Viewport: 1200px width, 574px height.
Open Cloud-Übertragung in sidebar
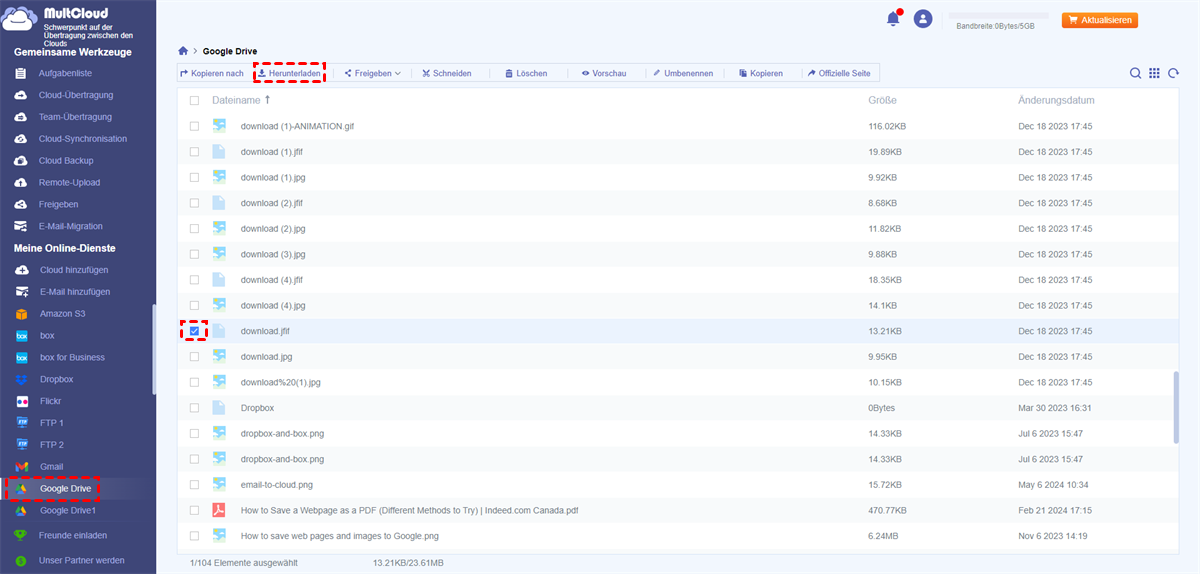tap(76, 95)
